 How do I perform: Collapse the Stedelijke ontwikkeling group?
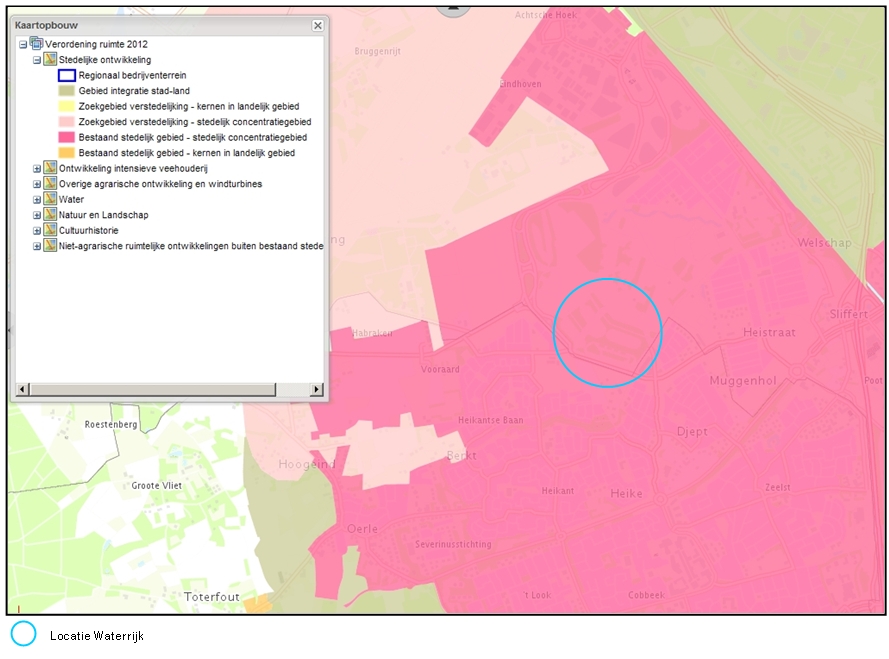tap(37, 60)
